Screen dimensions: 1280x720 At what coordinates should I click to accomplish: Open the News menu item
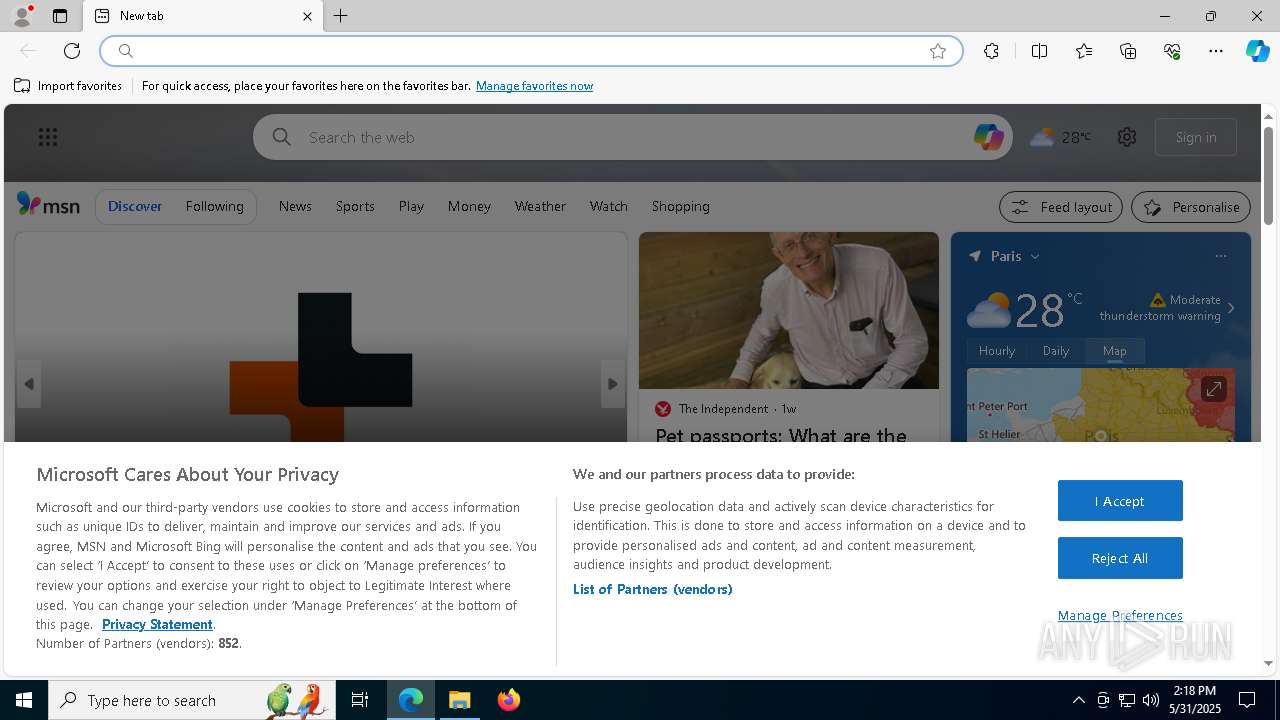(295, 206)
